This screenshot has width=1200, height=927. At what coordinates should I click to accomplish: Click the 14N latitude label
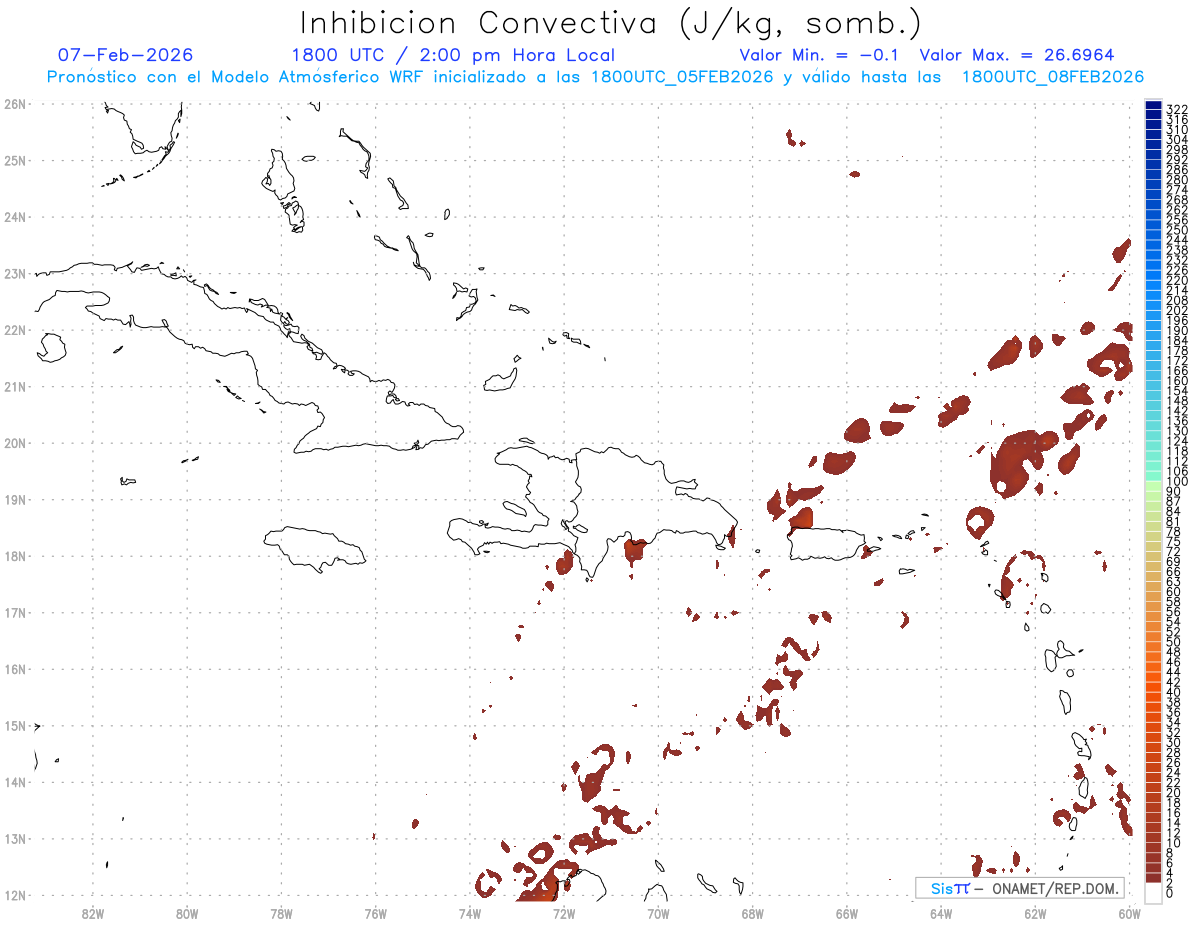(x=14, y=782)
